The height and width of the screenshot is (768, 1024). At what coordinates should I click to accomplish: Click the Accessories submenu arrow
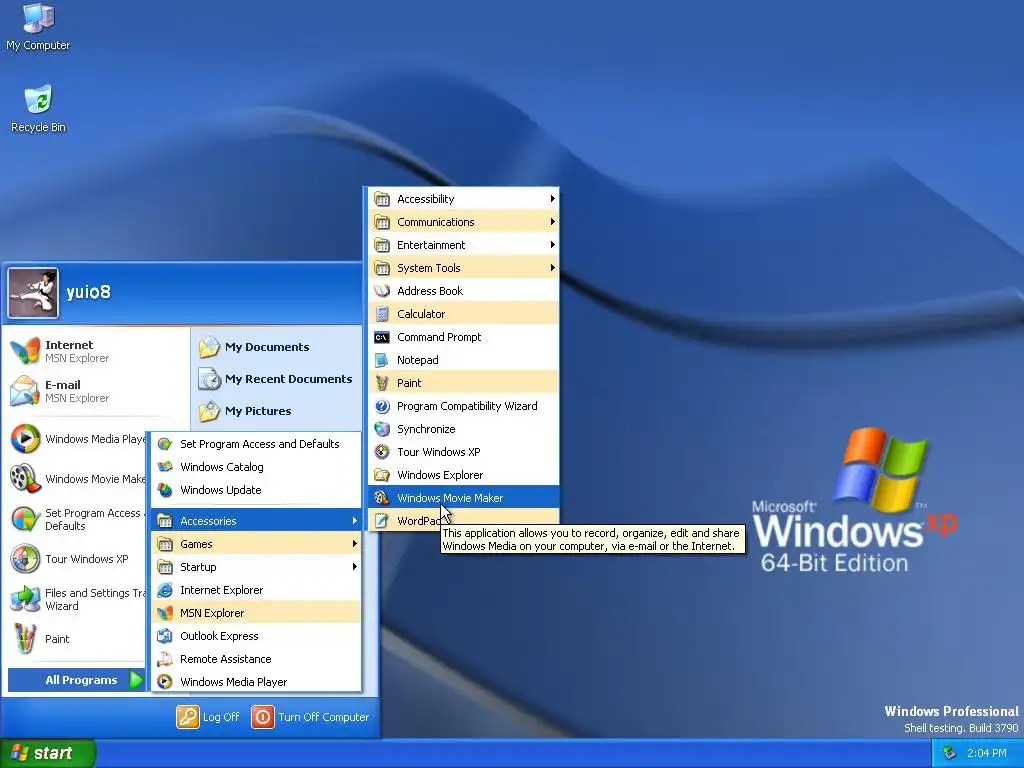click(355, 520)
